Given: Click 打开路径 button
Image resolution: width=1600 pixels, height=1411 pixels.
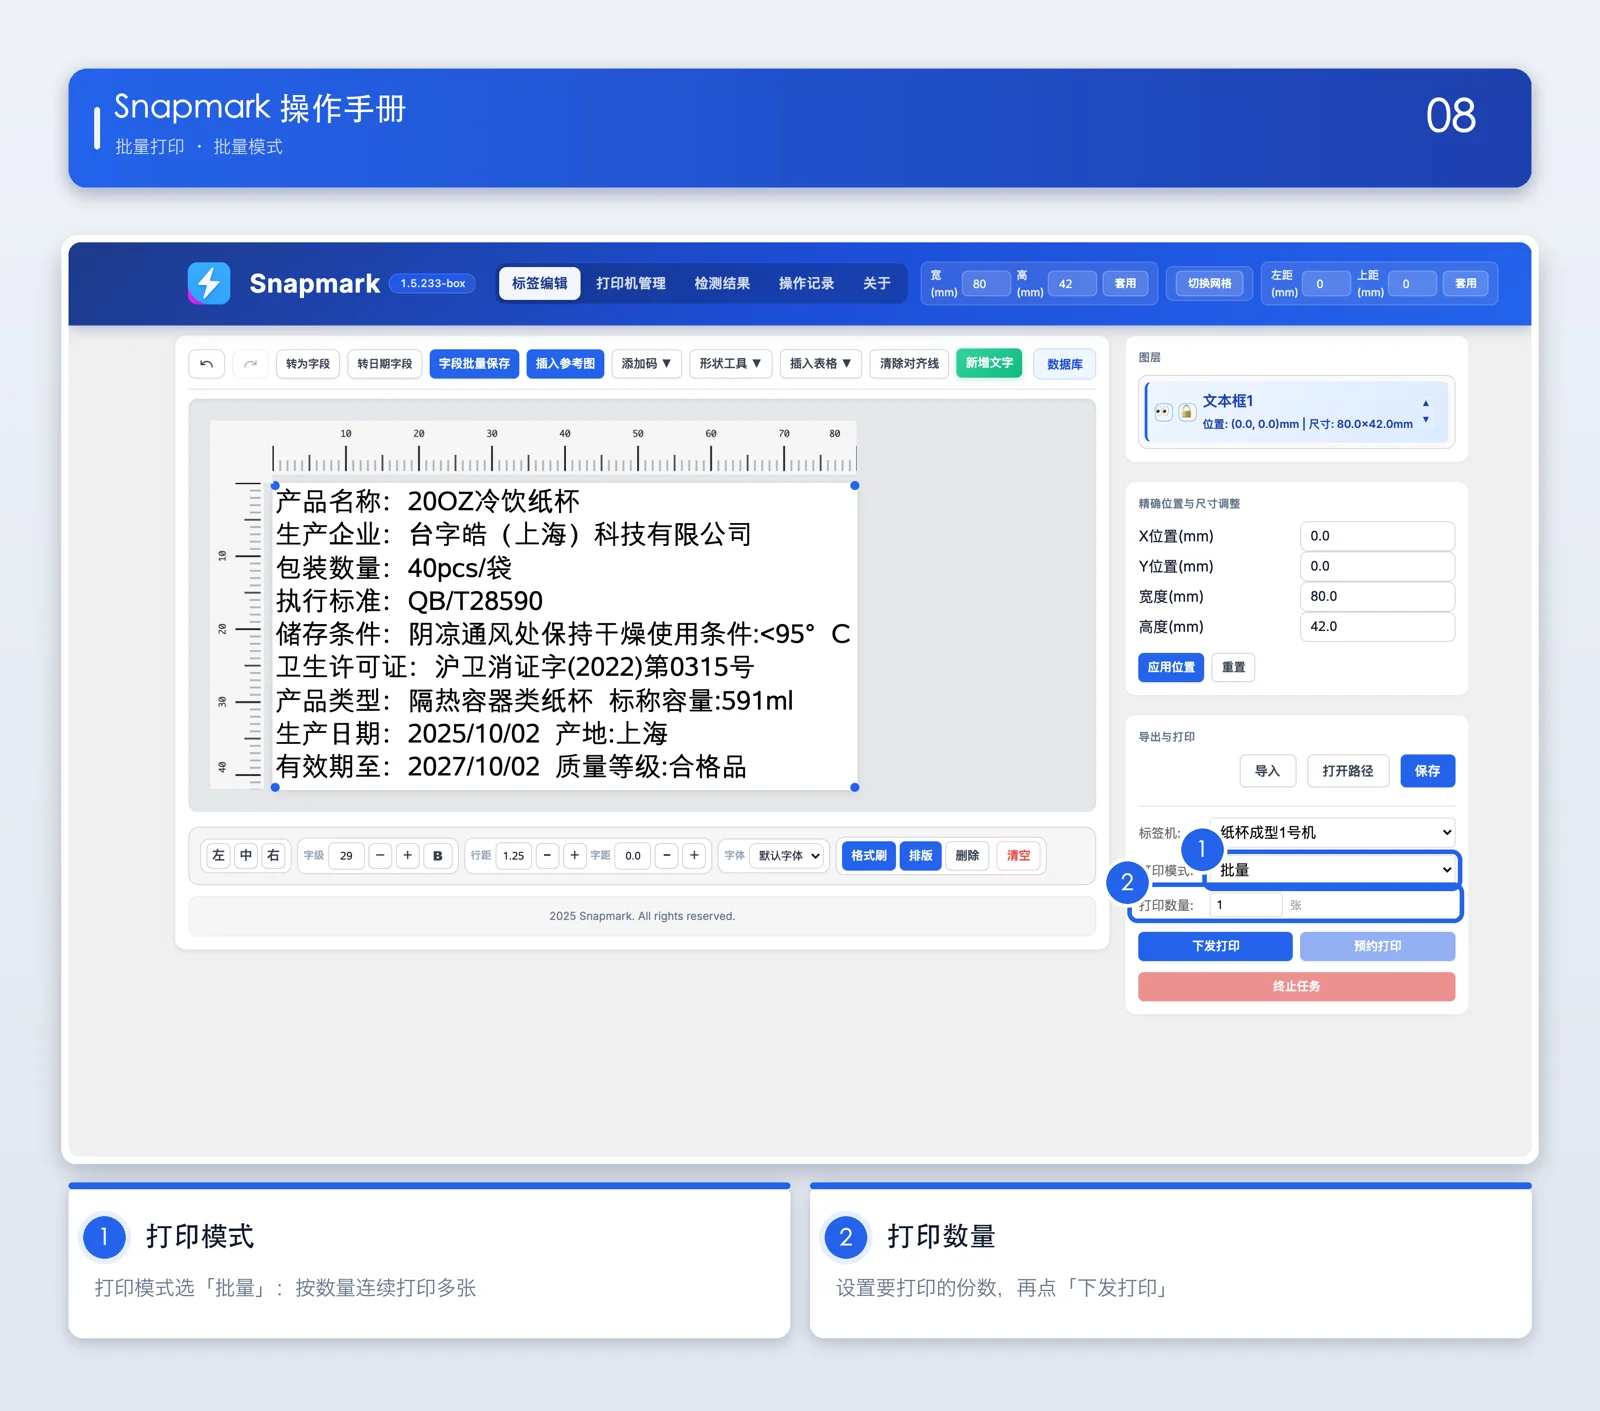Looking at the screenshot, I should pos(1348,771).
